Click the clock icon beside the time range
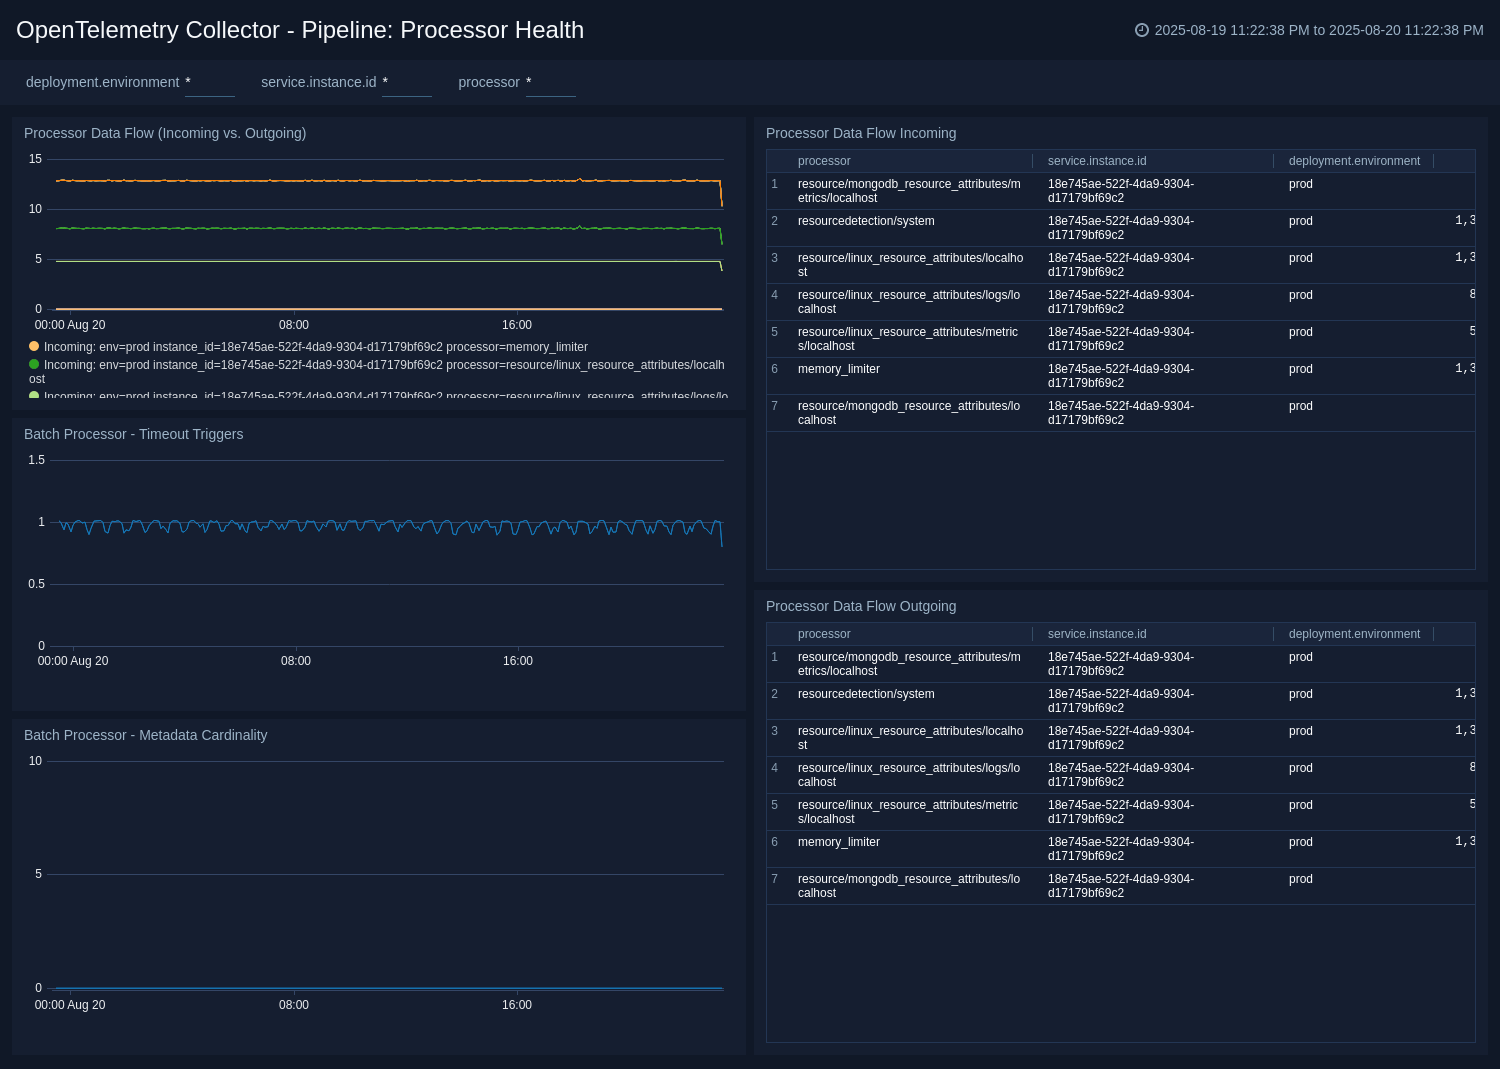The height and width of the screenshot is (1069, 1500). click(1142, 30)
